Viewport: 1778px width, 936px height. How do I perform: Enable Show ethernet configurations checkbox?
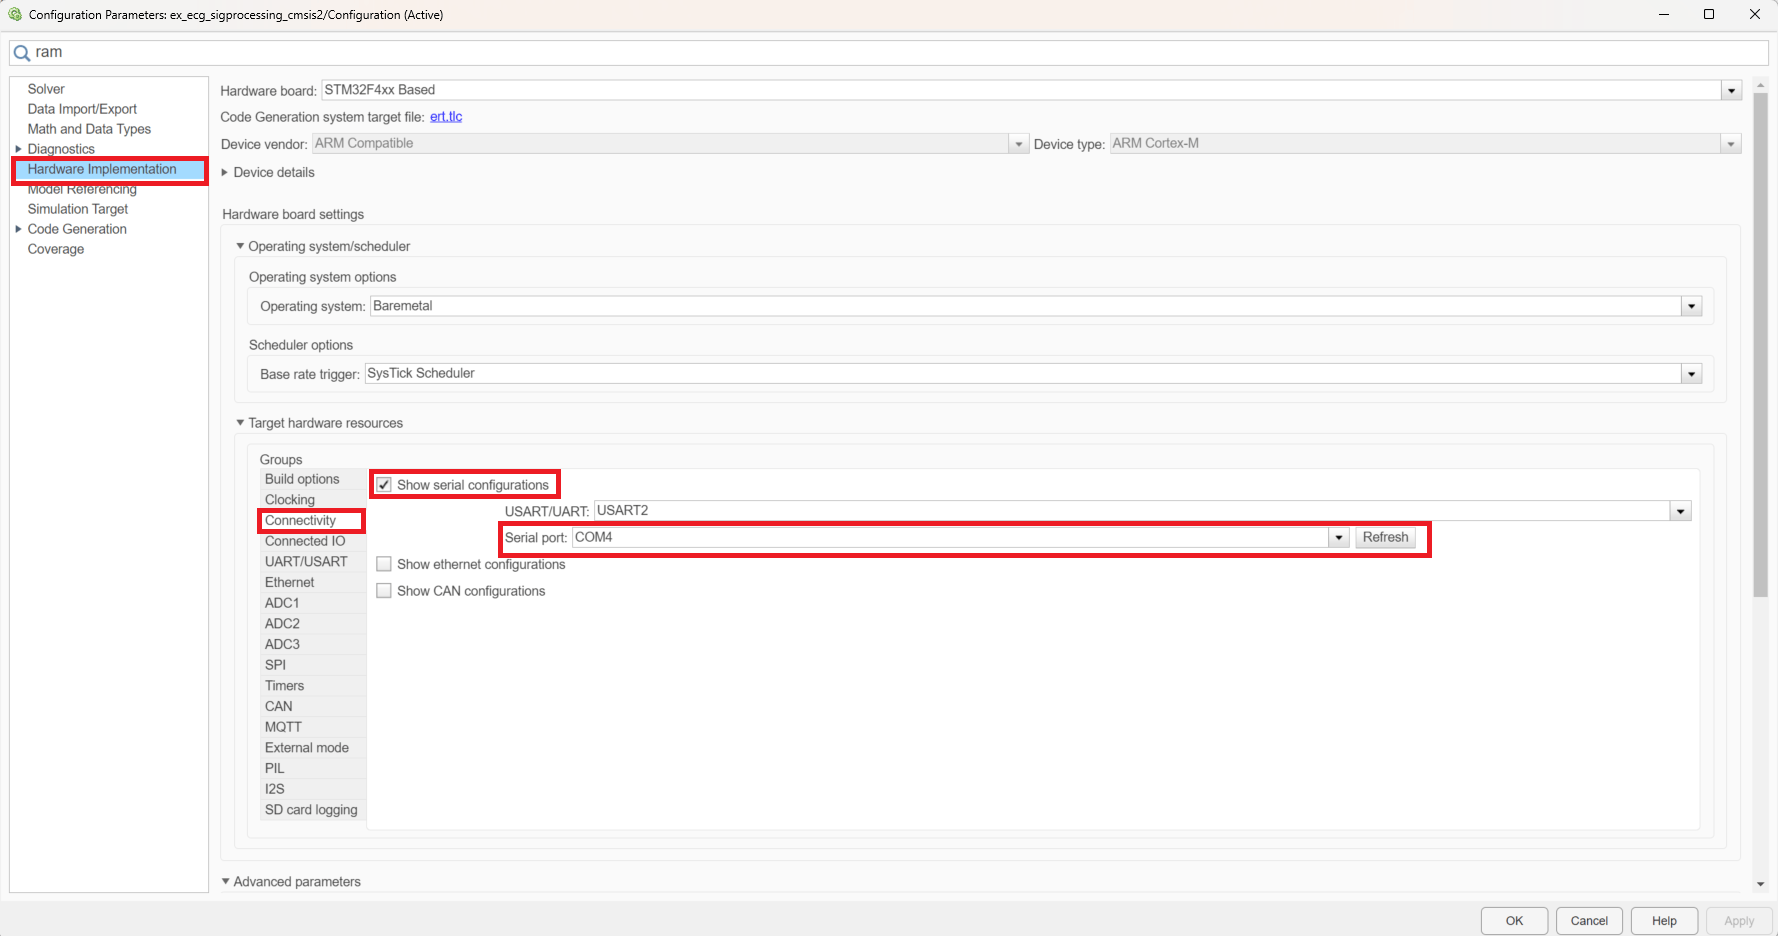[x=384, y=565]
